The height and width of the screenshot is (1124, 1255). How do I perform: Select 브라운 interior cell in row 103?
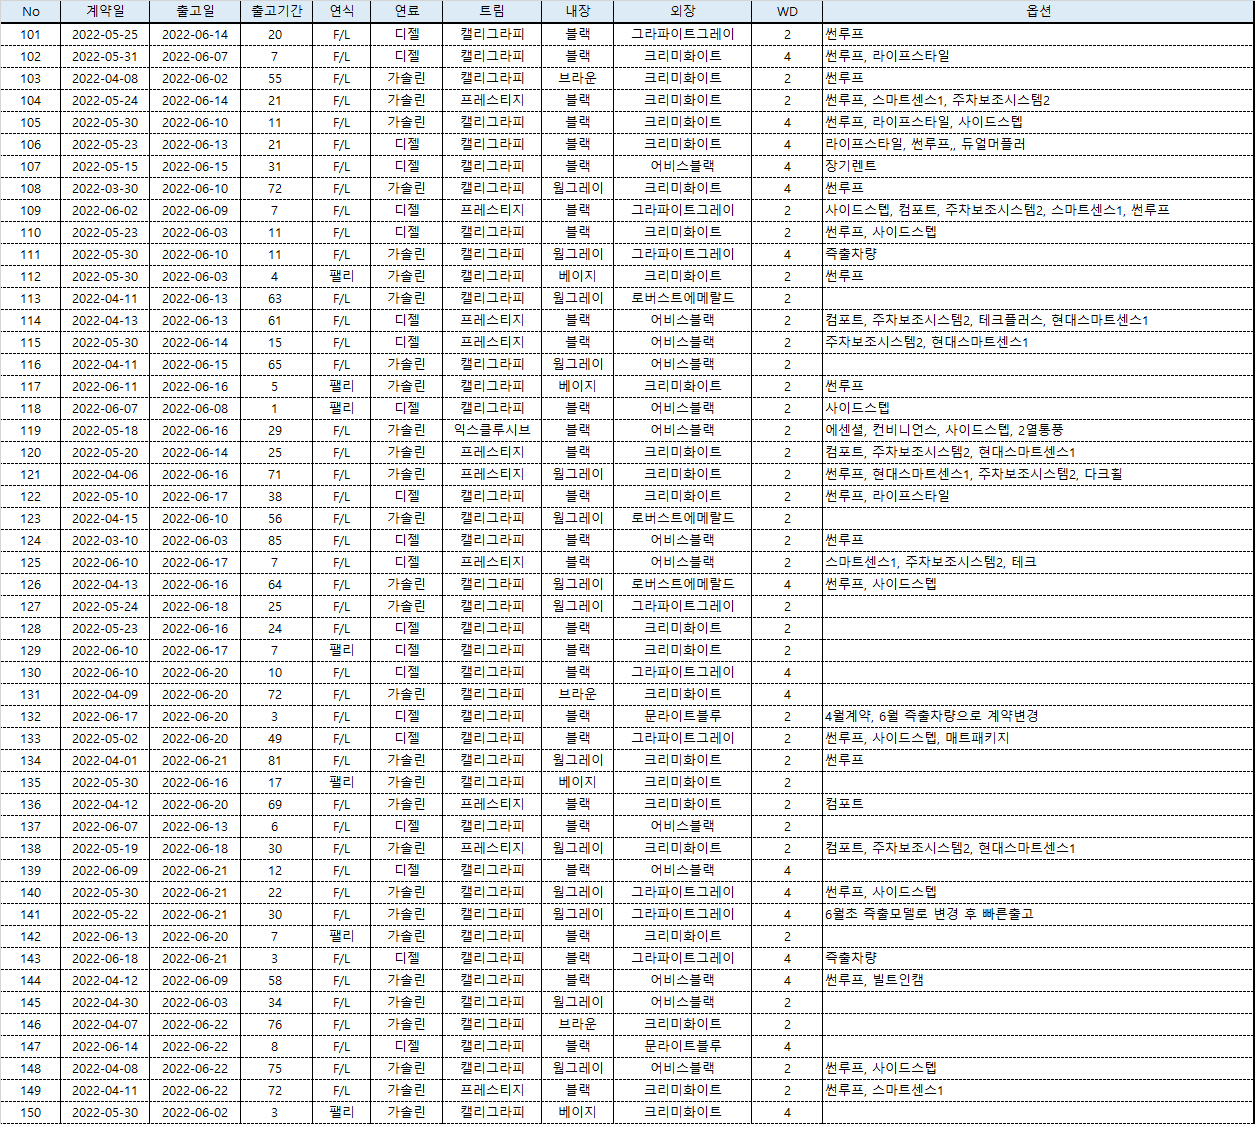pyautogui.click(x=578, y=78)
